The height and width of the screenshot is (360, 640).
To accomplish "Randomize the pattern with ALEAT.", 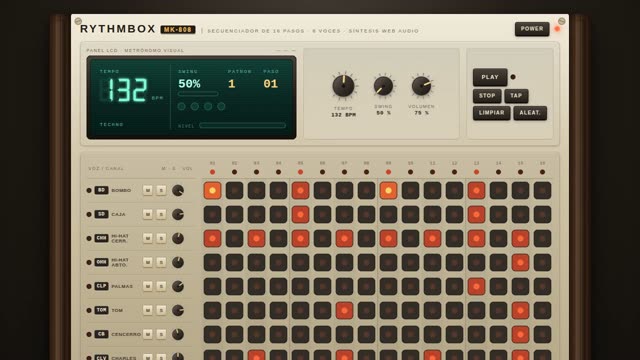I will pos(530,113).
